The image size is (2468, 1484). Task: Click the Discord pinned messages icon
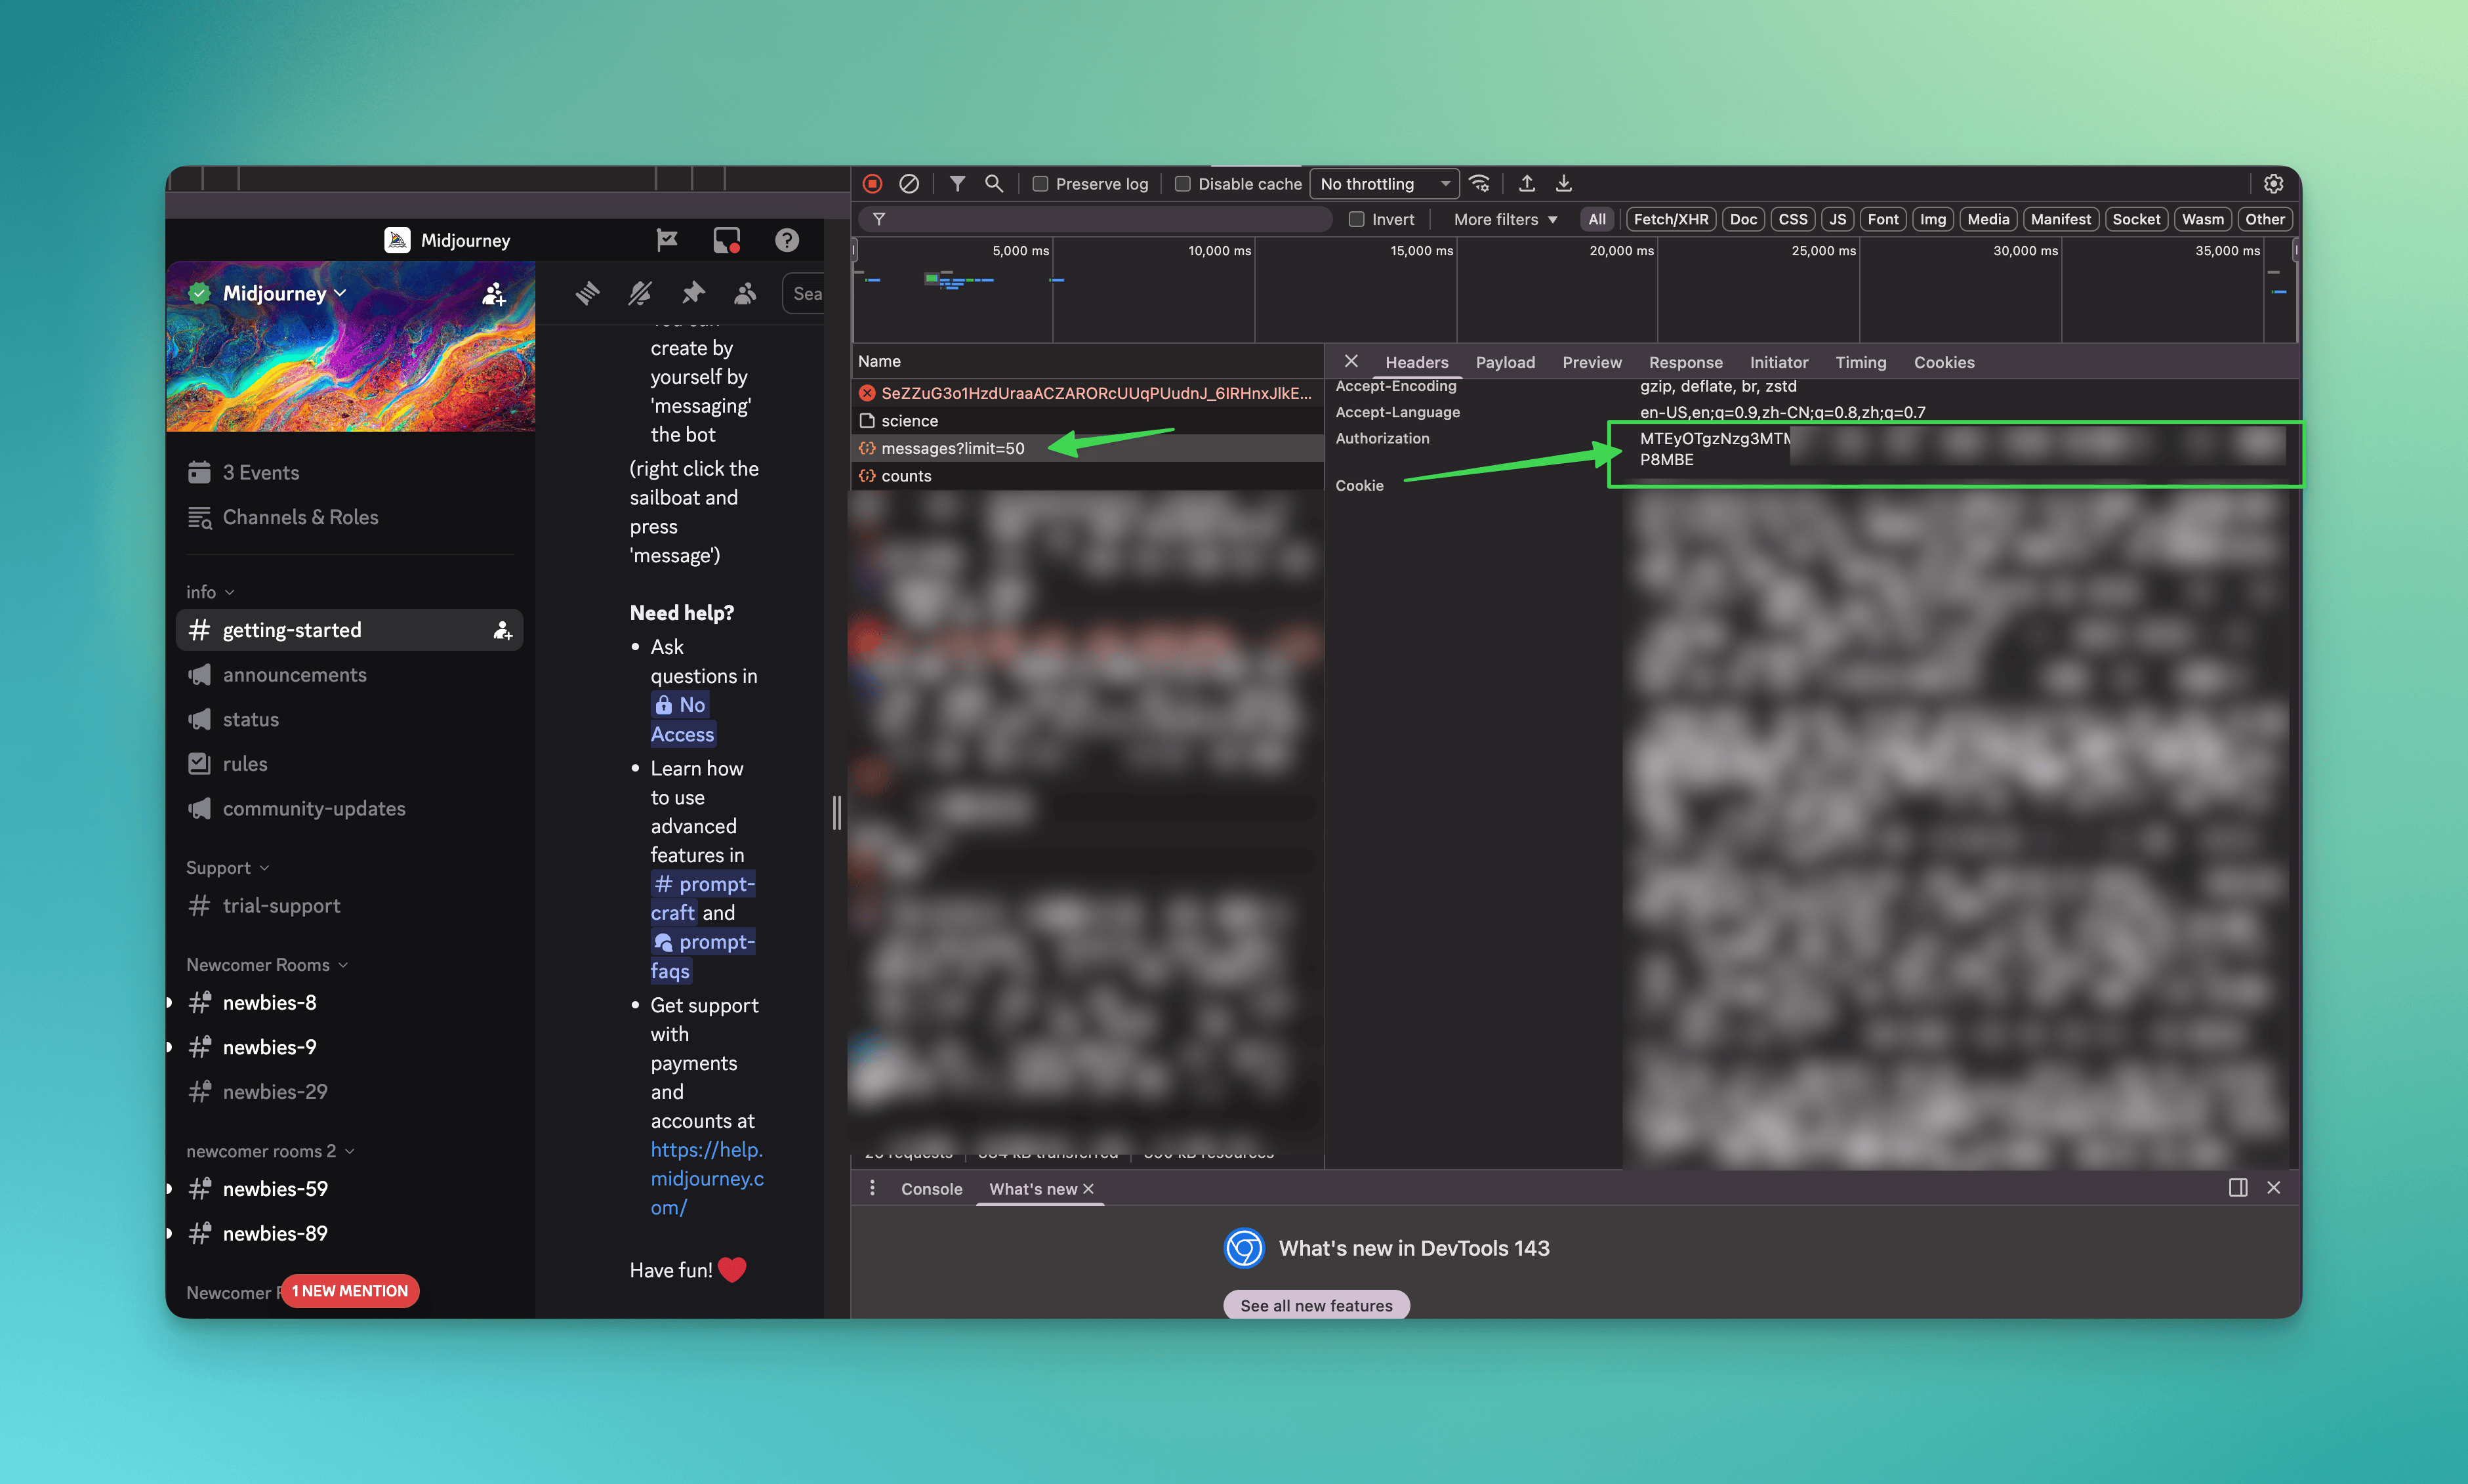[x=693, y=293]
